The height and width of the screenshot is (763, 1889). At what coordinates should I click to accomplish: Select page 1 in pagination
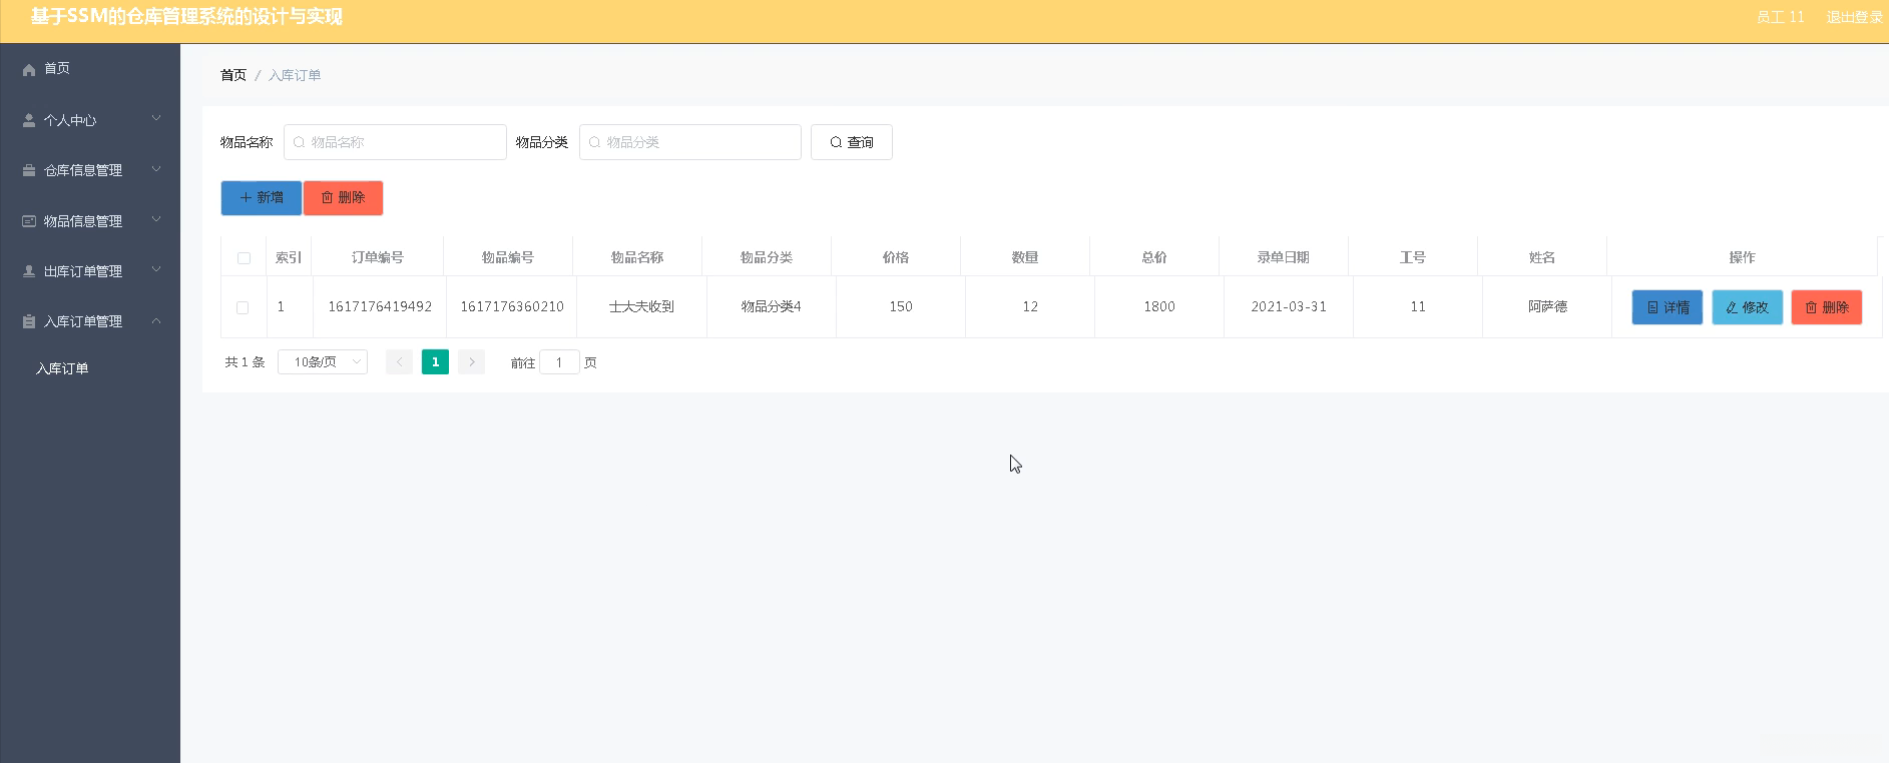click(x=435, y=362)
